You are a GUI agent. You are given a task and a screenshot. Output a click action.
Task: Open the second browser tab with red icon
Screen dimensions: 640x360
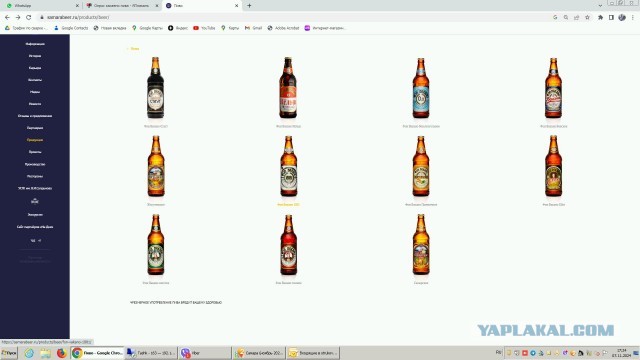[x=122, y=6]
